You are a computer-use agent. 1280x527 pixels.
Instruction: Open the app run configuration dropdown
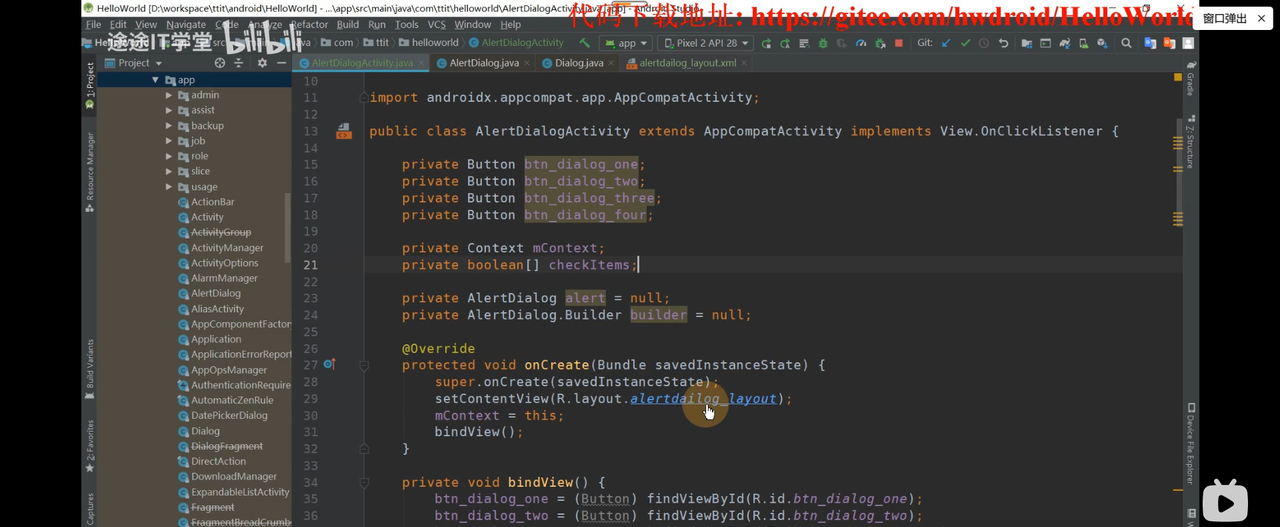point(626,43)
